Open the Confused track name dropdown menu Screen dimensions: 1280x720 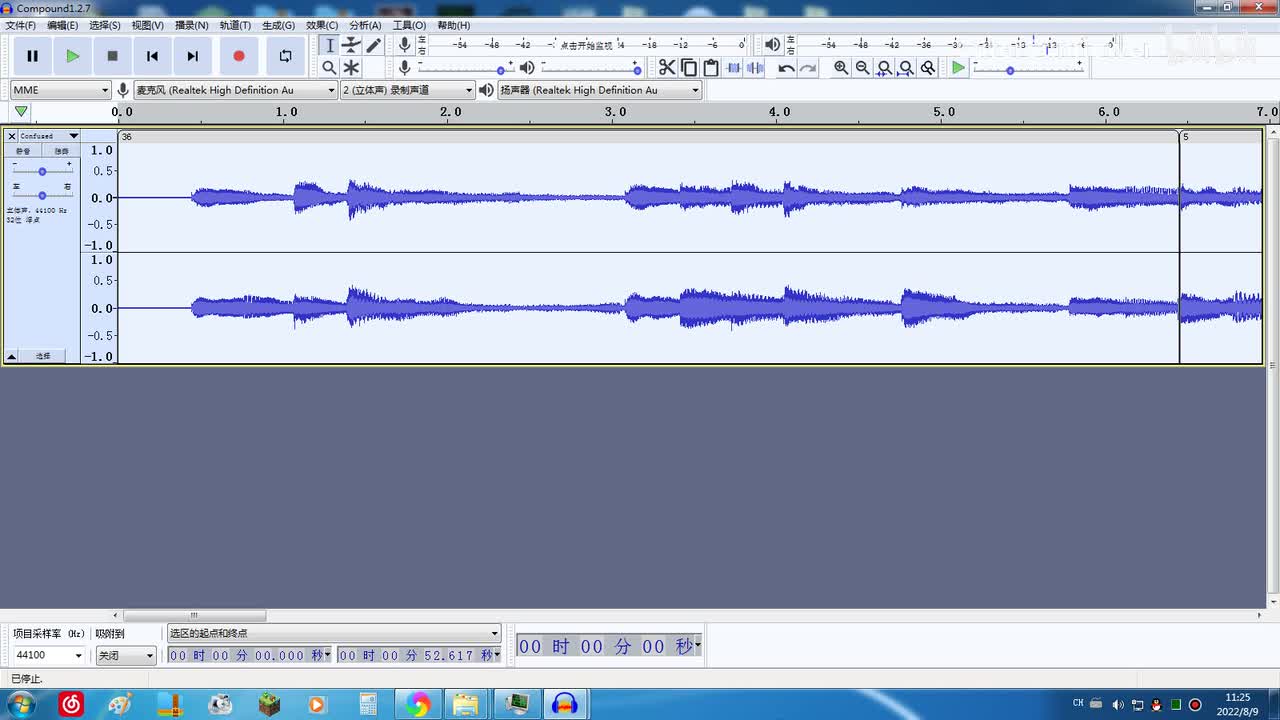pyautogui.click(x=49, y=136)
